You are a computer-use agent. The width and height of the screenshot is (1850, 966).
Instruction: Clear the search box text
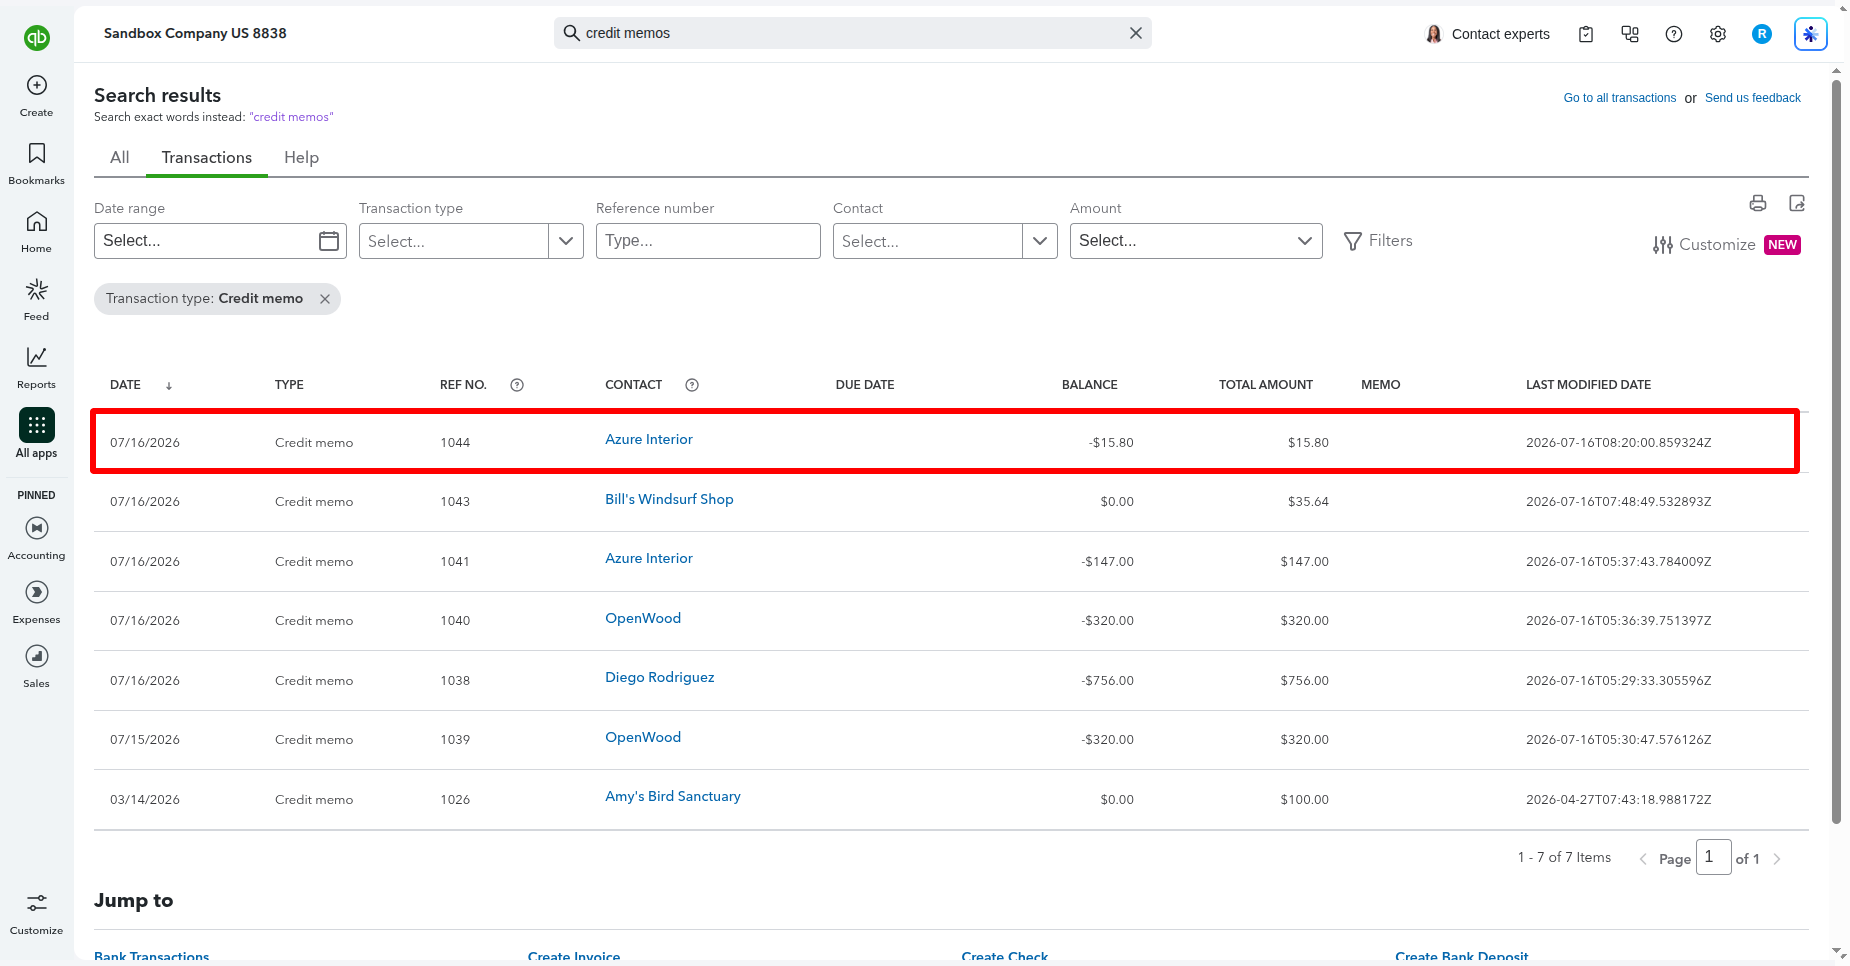pos(1136,33)
